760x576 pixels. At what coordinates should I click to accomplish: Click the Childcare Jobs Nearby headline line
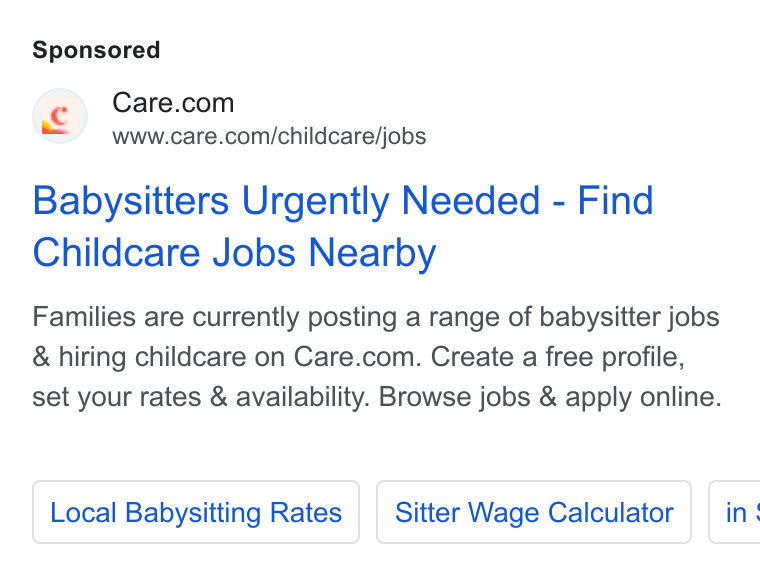tap(234, 253)
